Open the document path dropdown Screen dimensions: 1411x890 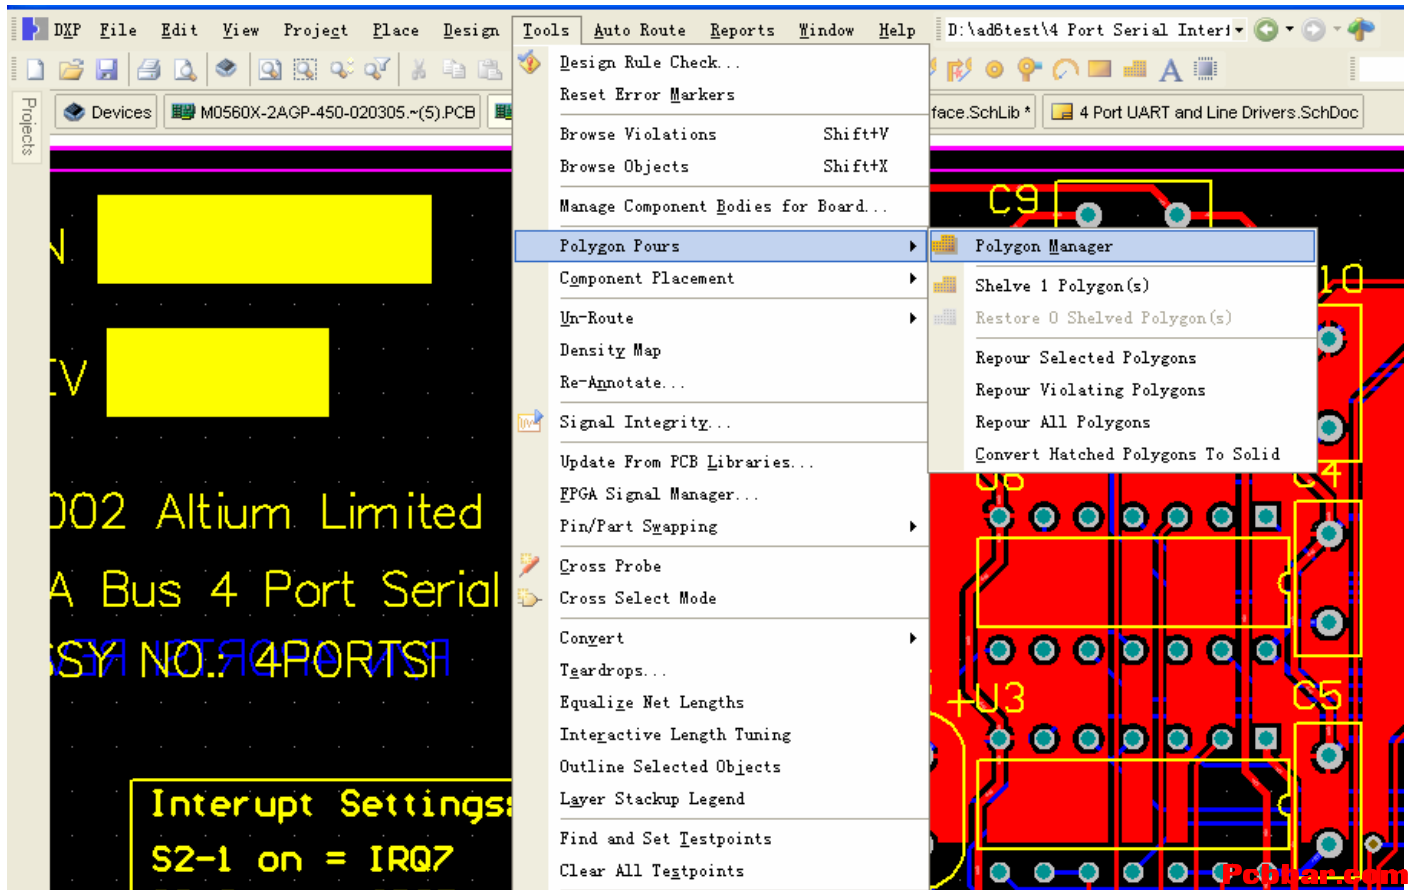(1239, 30)
